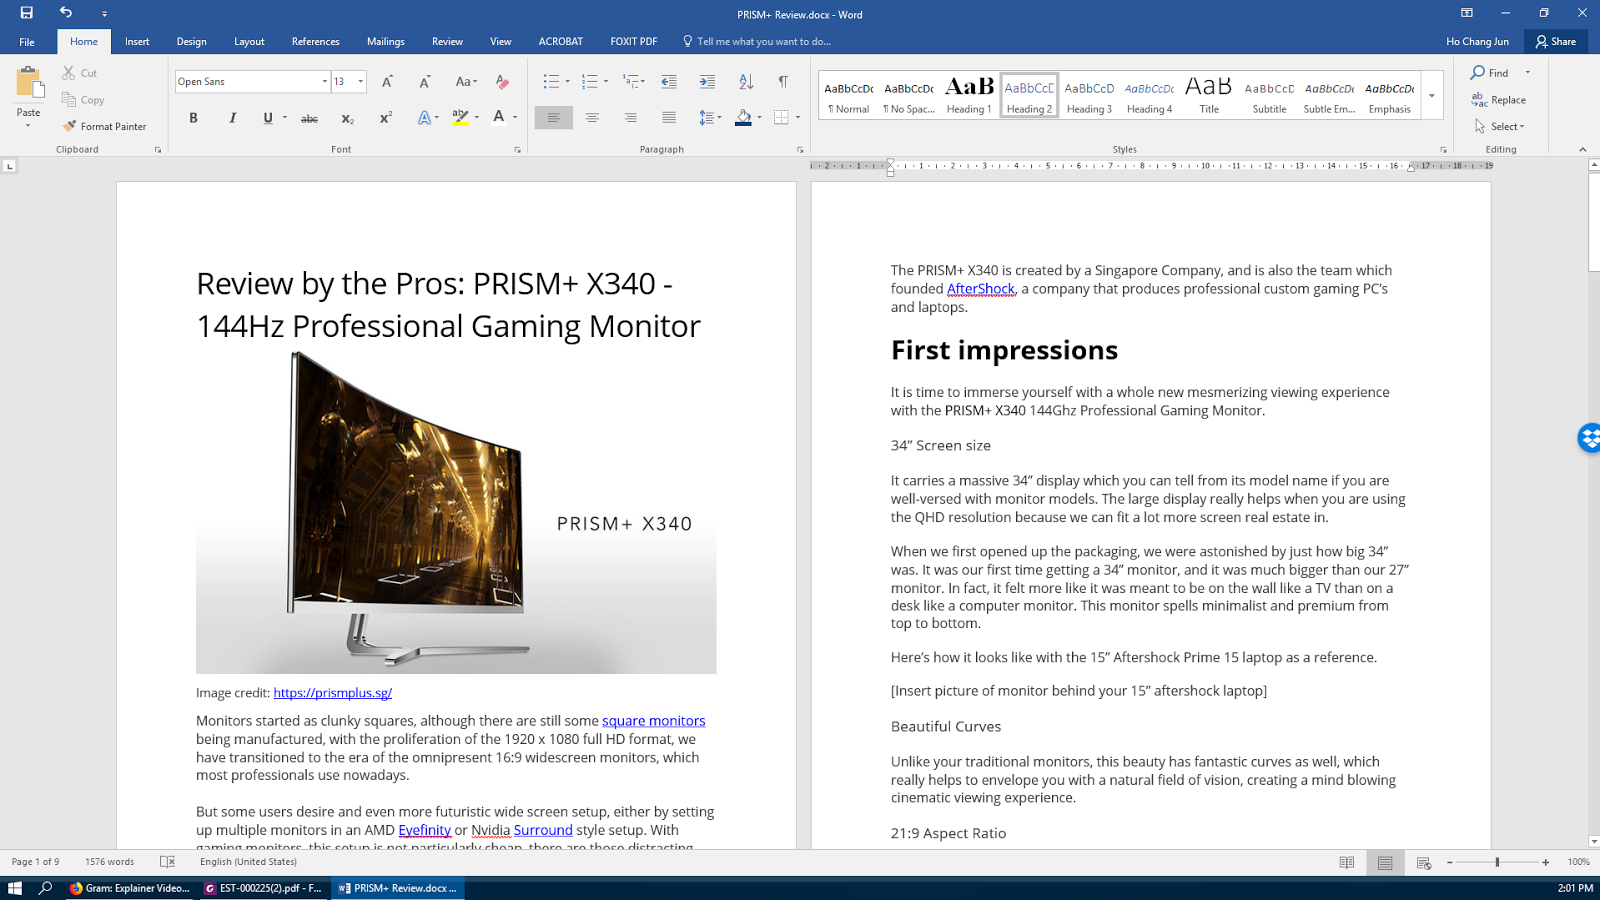Open the prismplus.sg image credit link
The image size is (1600, 900).
pos(332,692)
